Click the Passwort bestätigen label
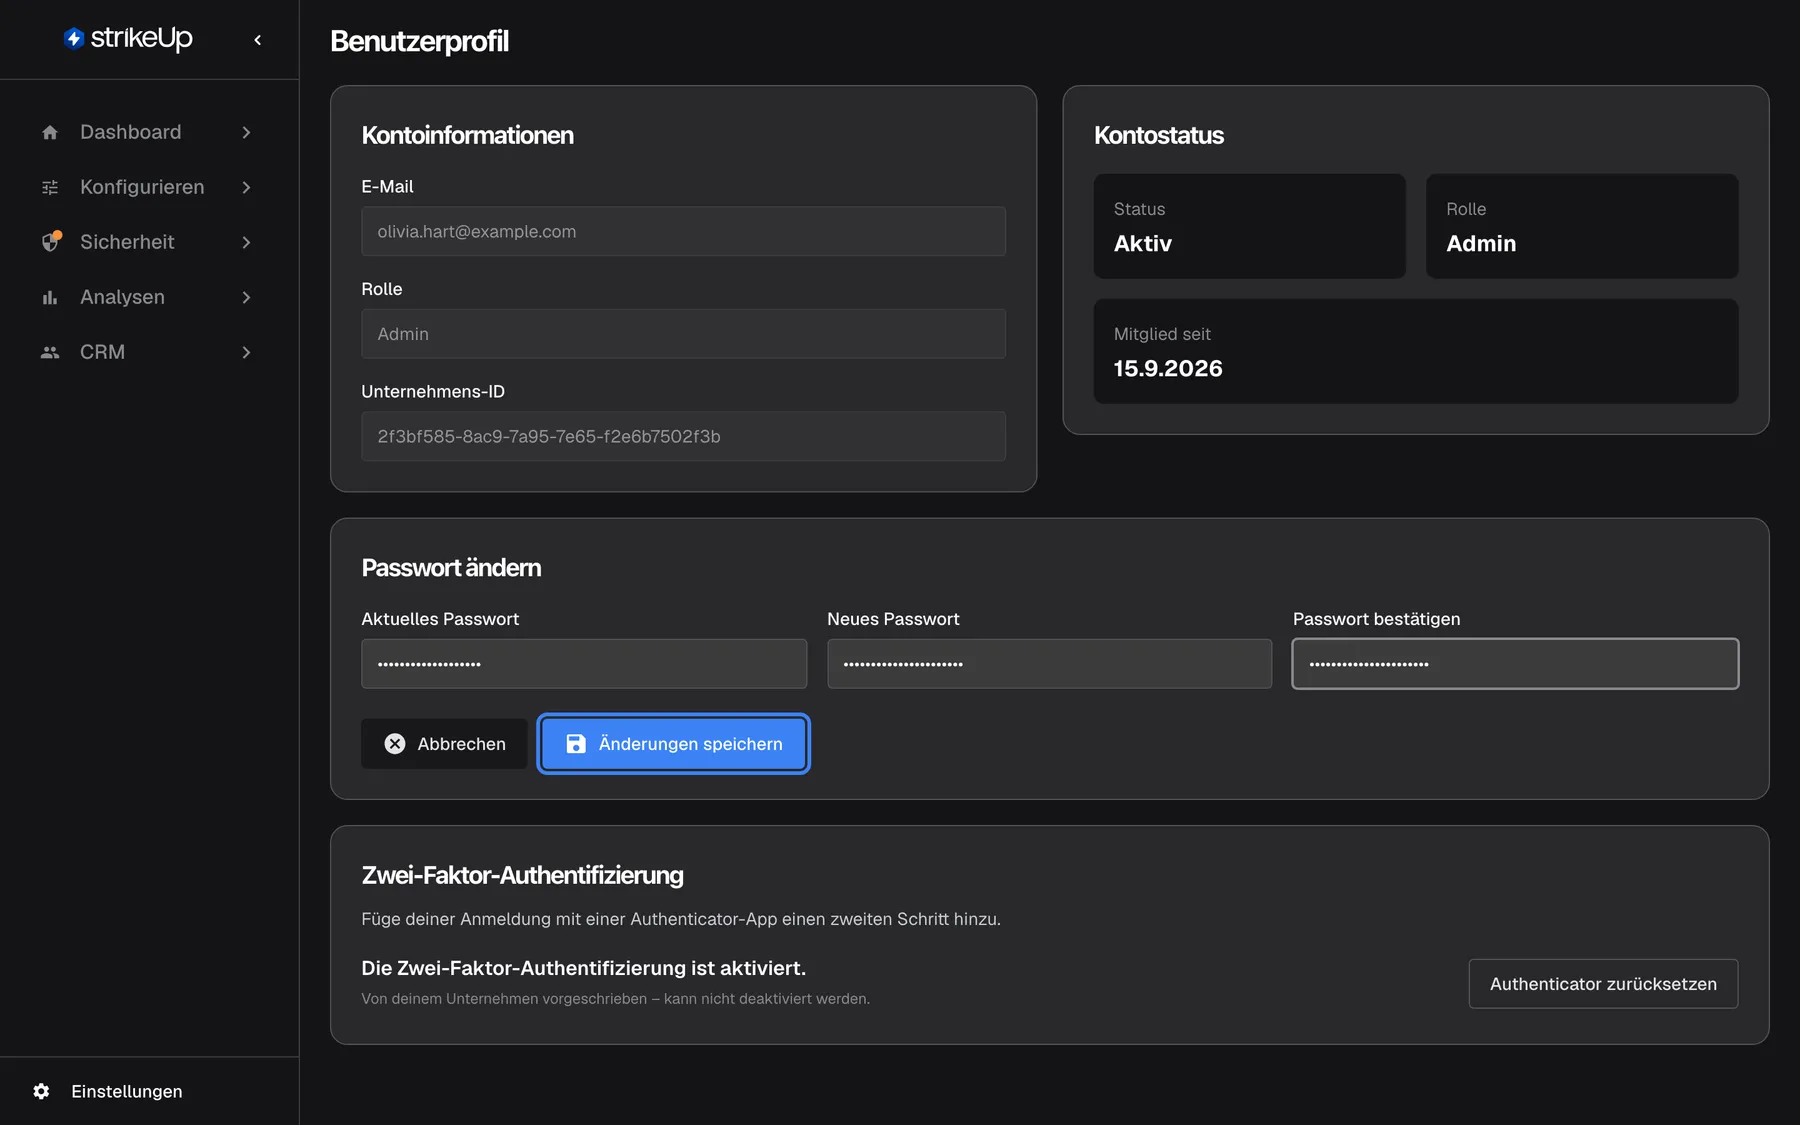 [x=1376, y=619]
